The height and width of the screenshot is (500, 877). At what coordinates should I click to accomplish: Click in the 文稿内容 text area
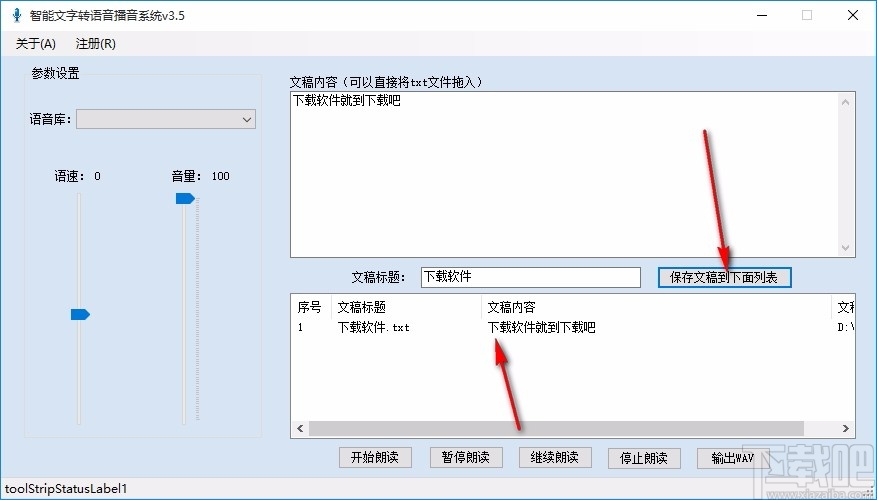click(x=565, y=174)
